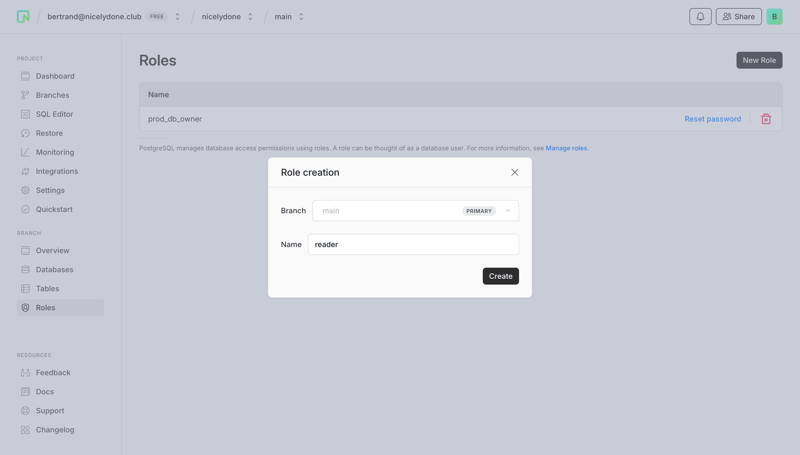Open Feedback link

(x=53, y=373)
